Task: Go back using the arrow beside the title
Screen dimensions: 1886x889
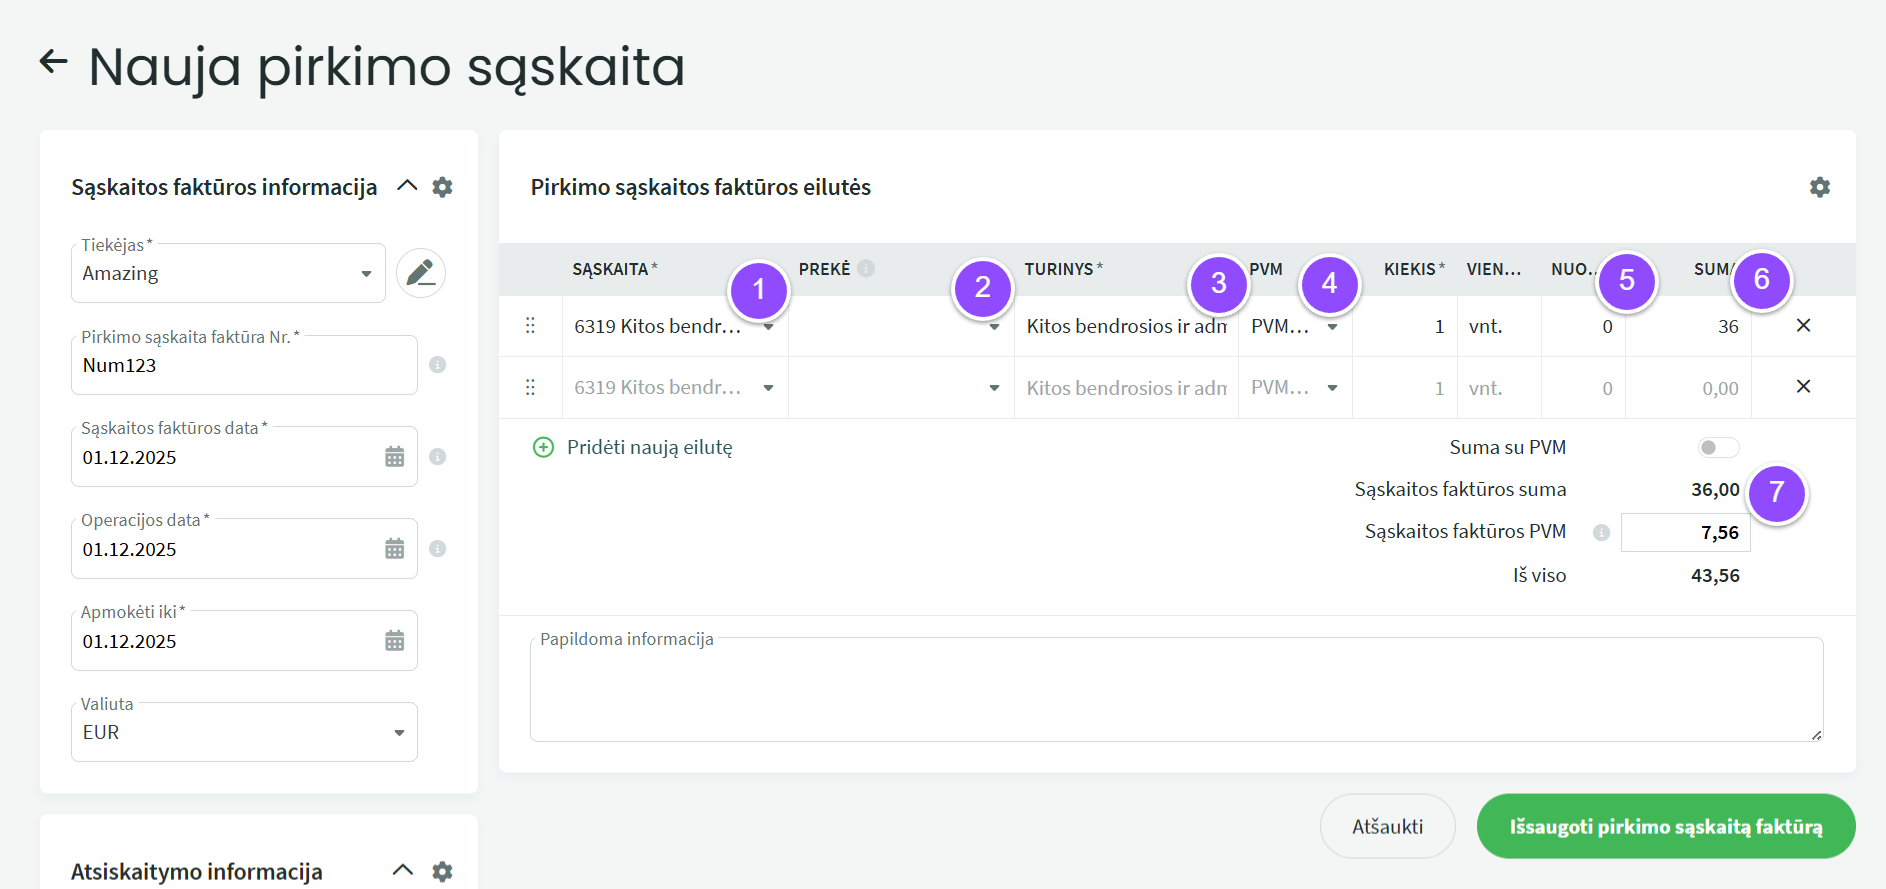Action: point(53,62)
